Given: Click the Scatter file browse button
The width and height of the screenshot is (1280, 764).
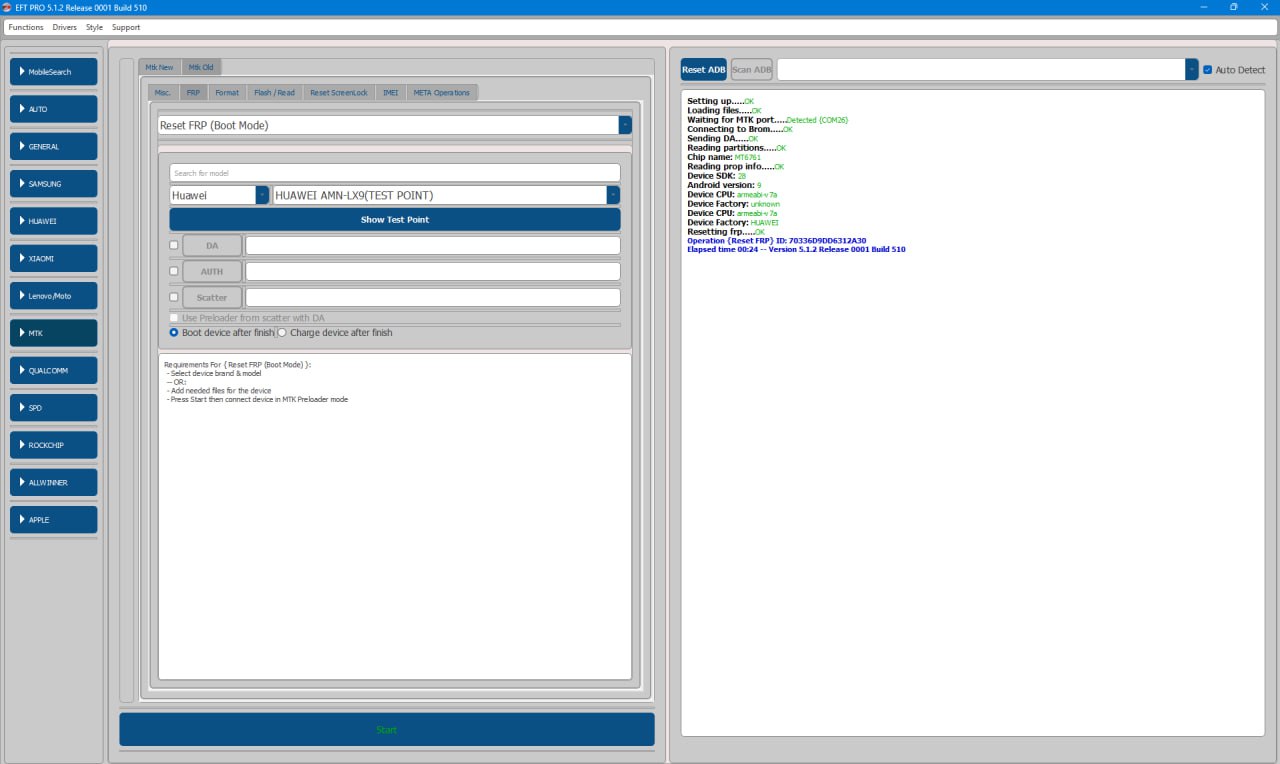Looking at the screenshot, I should (212, 297).
